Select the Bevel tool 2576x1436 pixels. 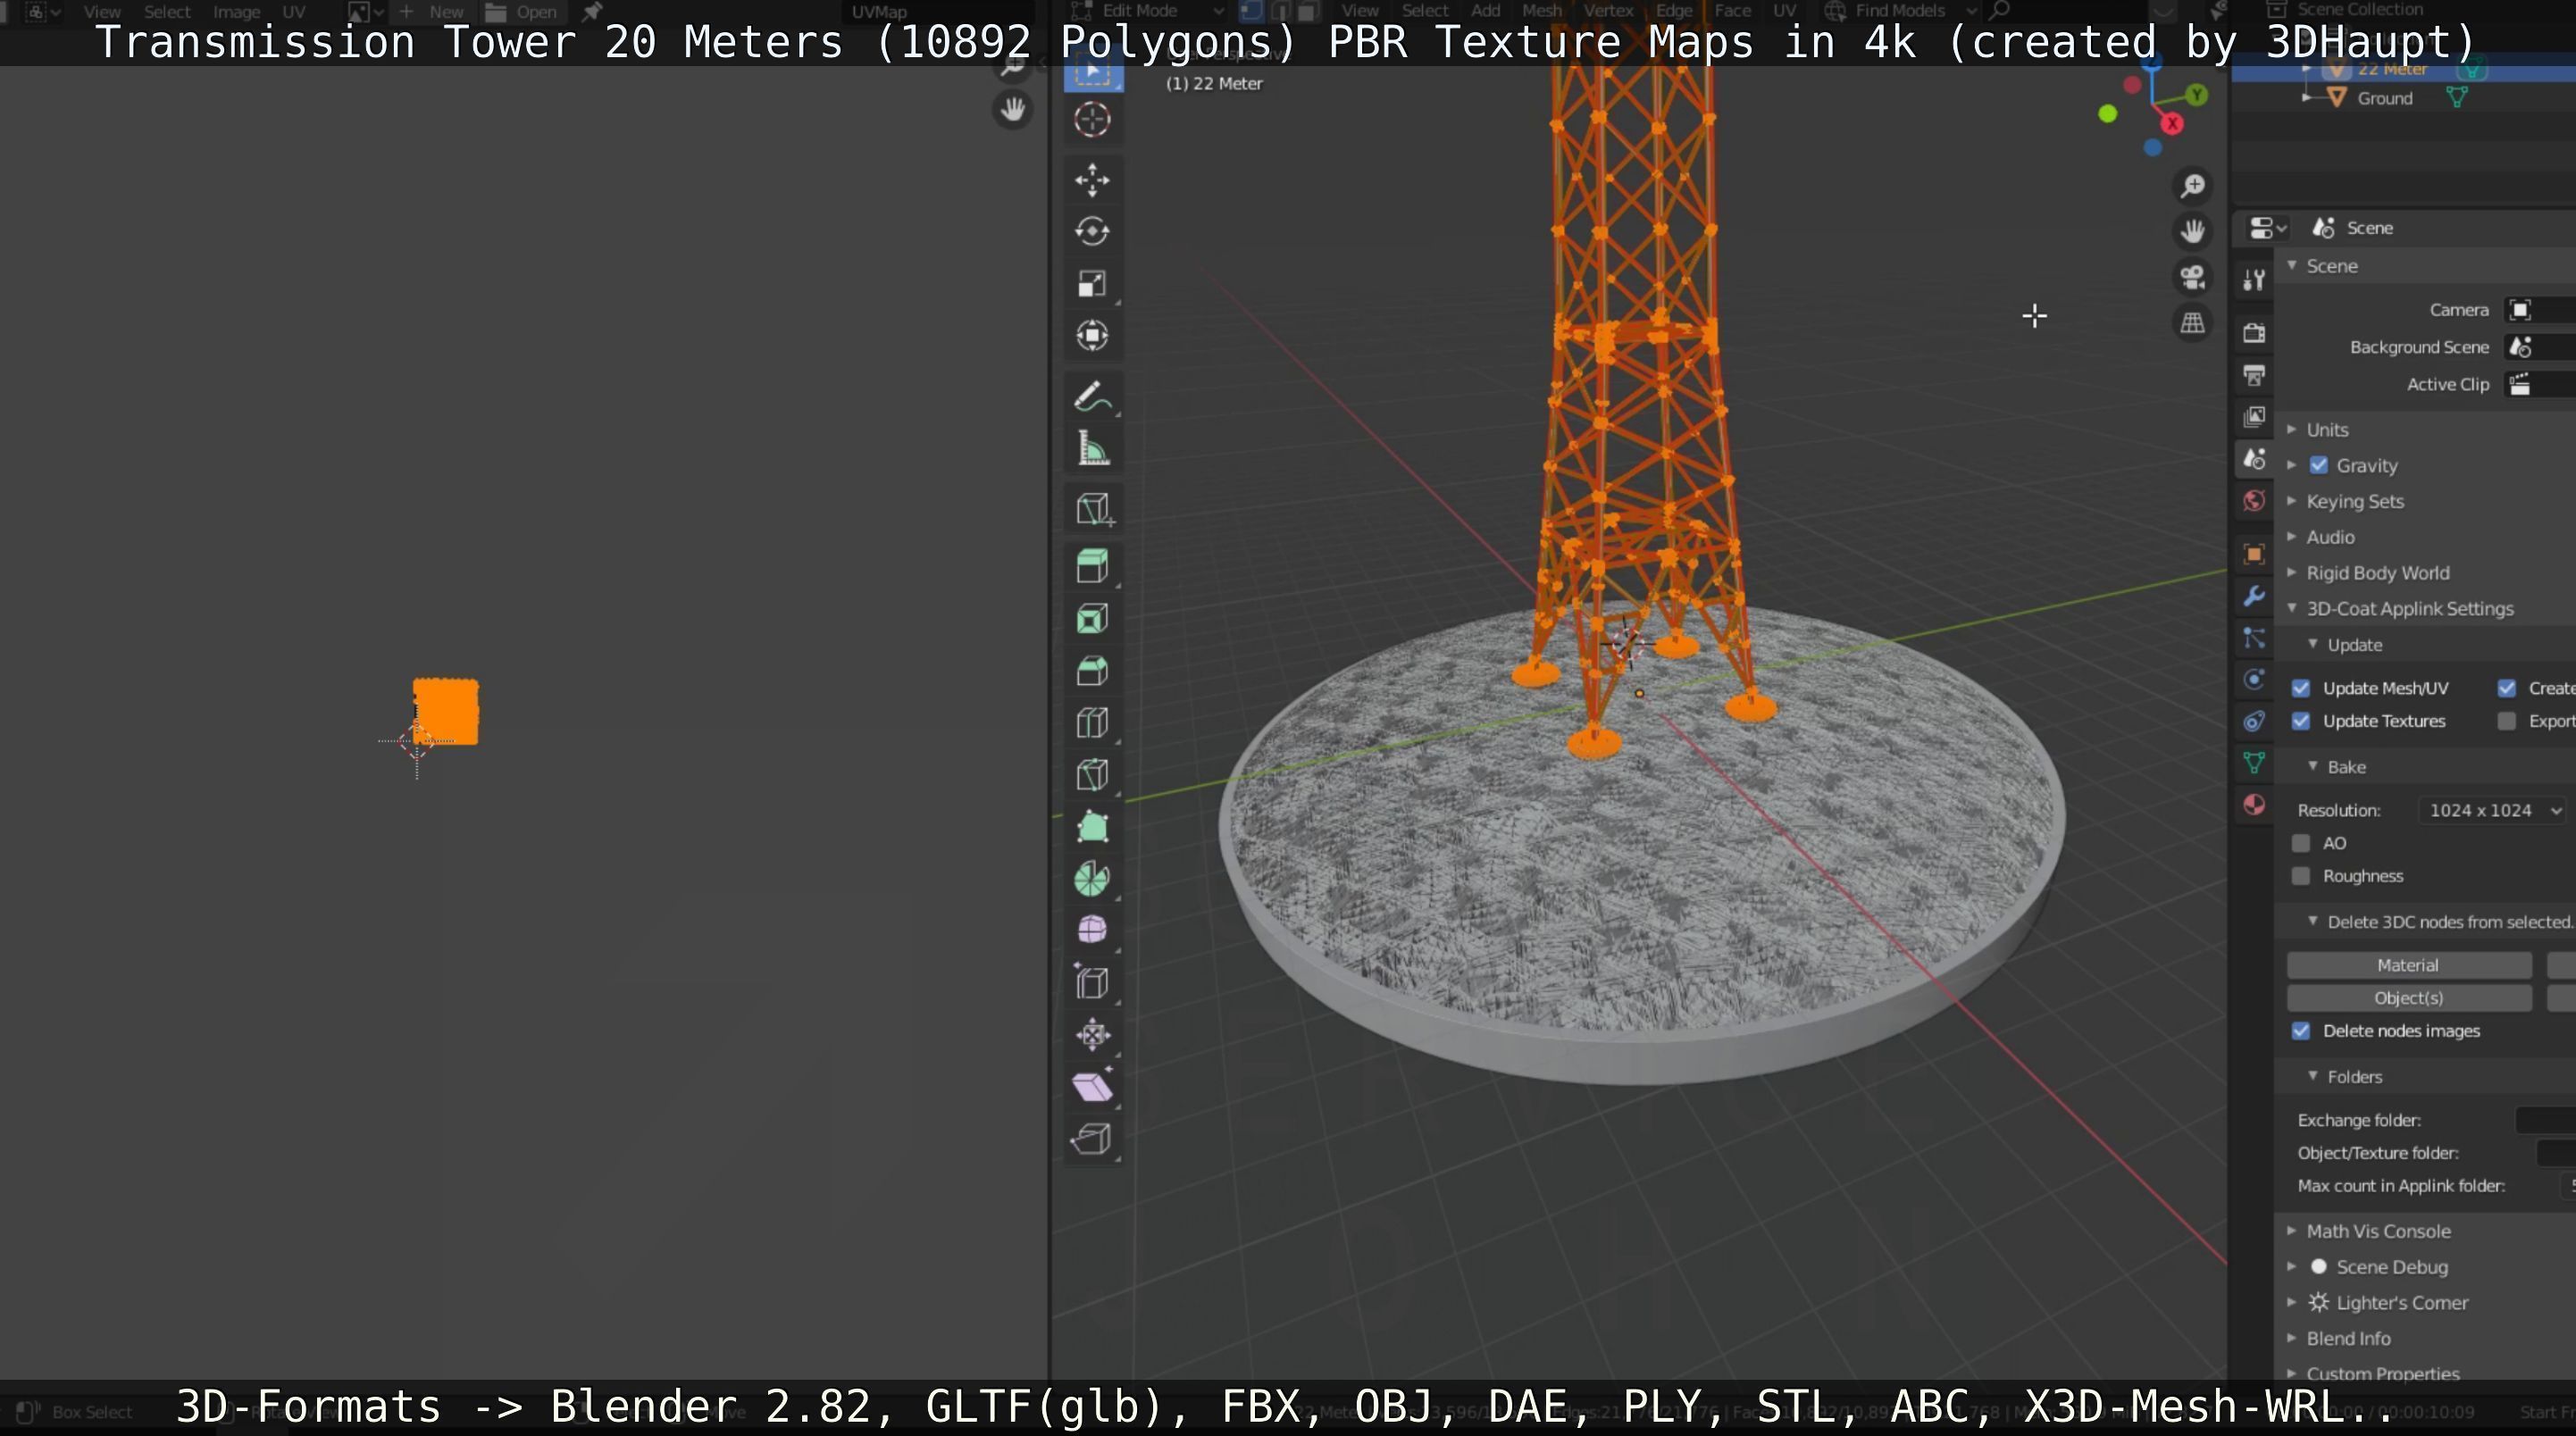coord(1092,671)
